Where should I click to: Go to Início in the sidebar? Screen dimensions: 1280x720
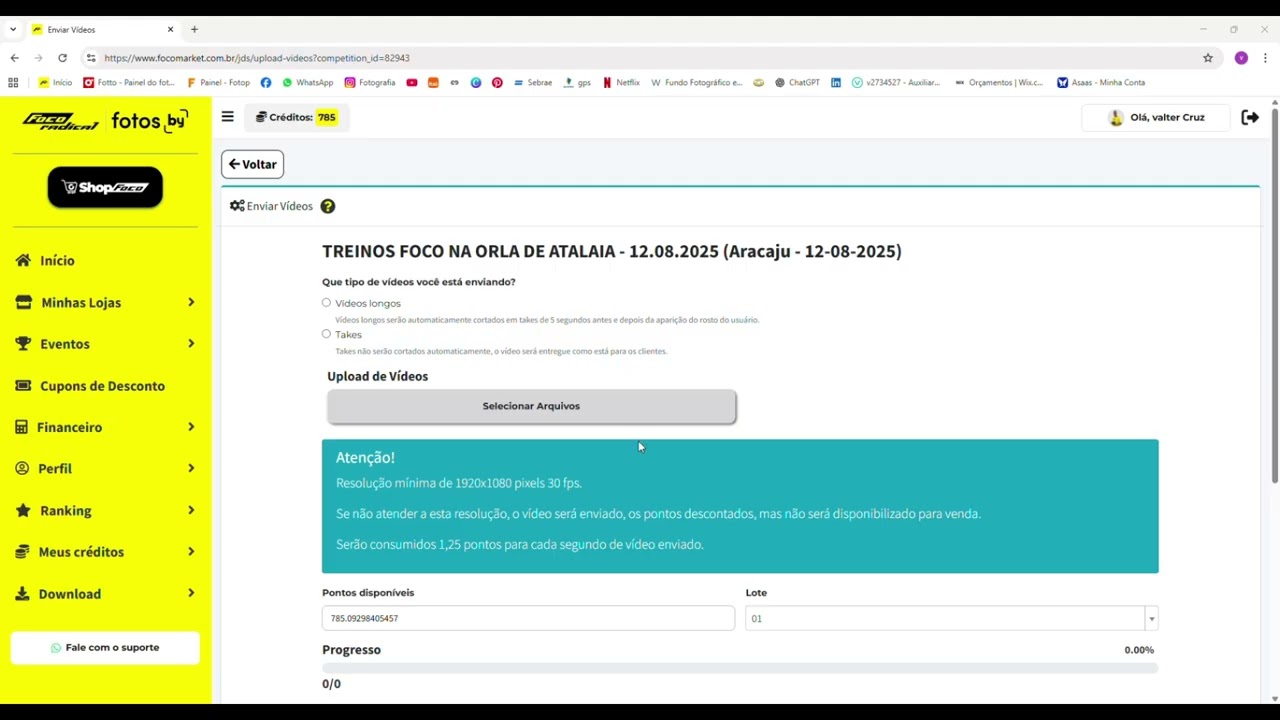57,260
